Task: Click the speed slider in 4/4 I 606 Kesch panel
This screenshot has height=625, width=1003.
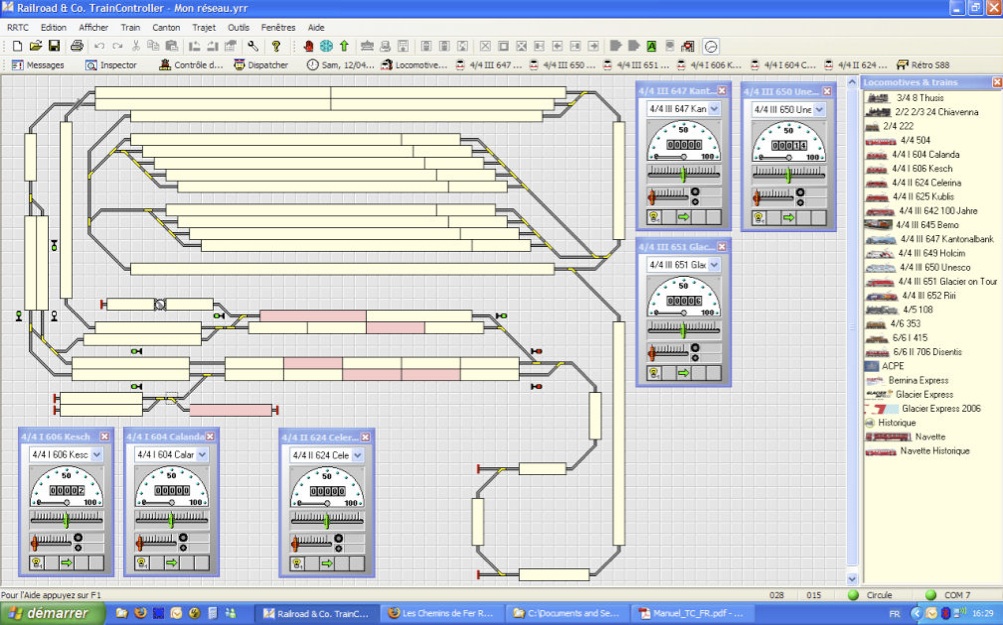Action: pos(67,519)
